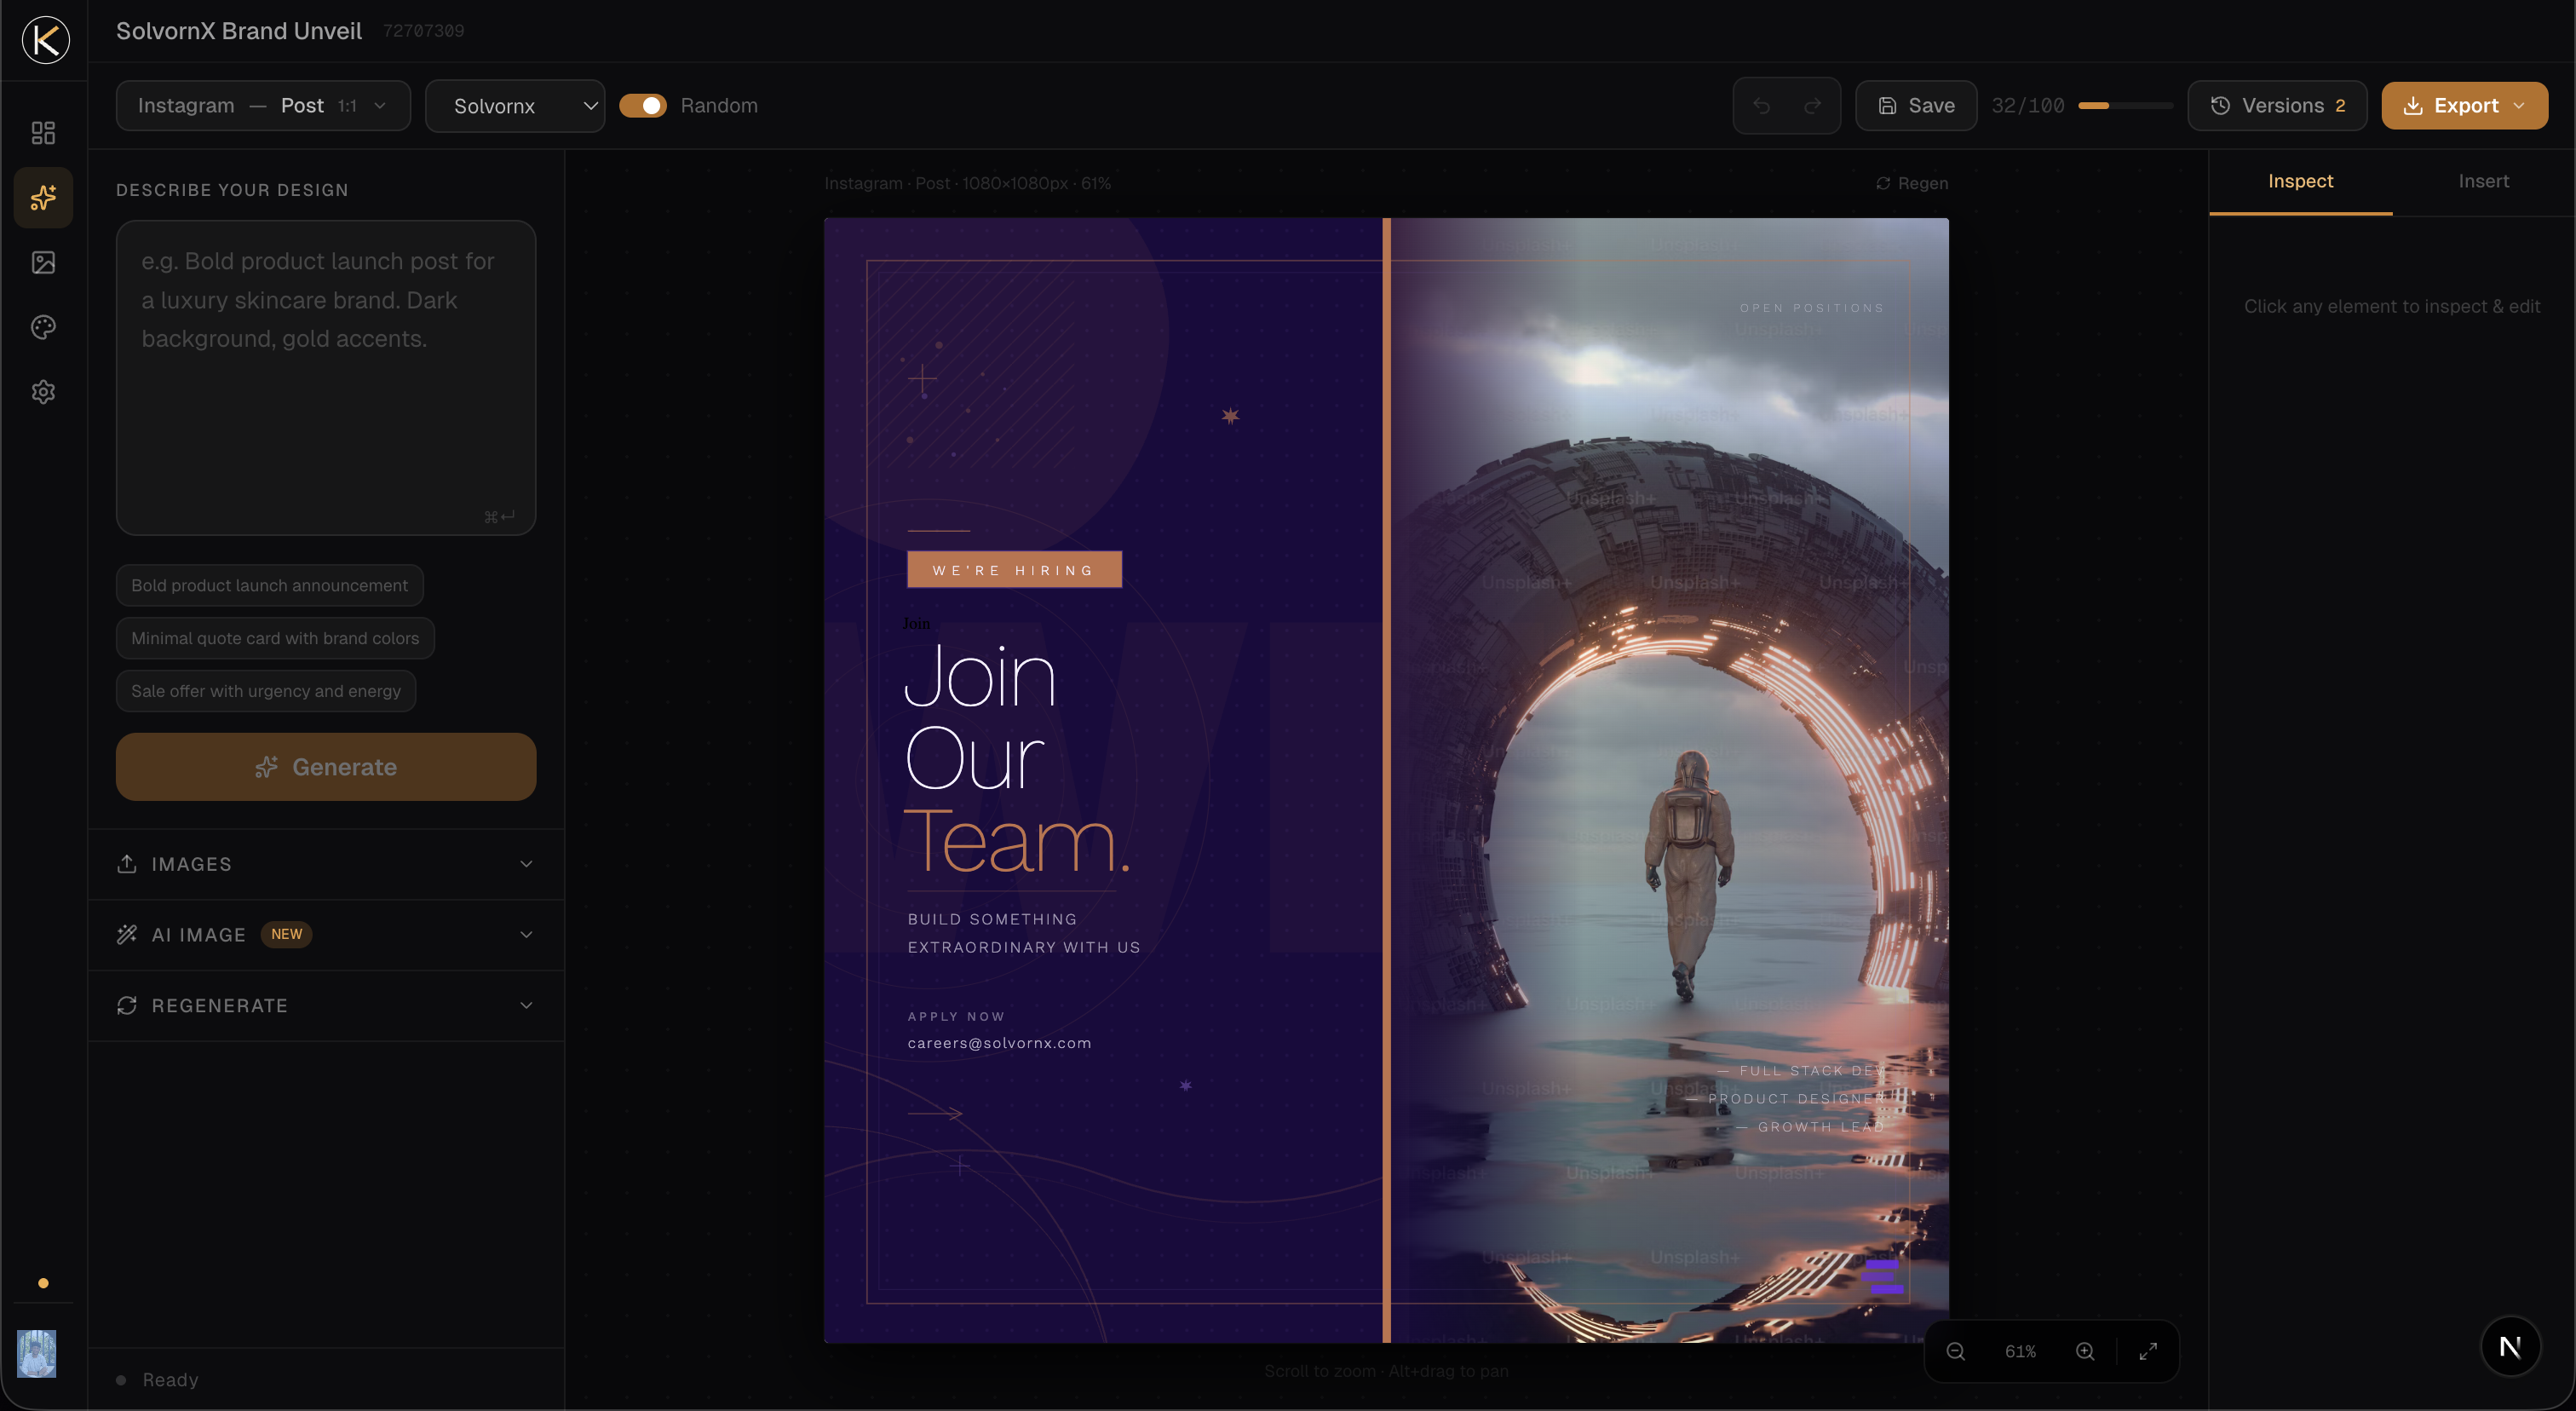Screen dimensions: 2576x1411
Task: Select the 'Minimal quote card with brand colors' suggestion
Action: [x=275, y=638]
